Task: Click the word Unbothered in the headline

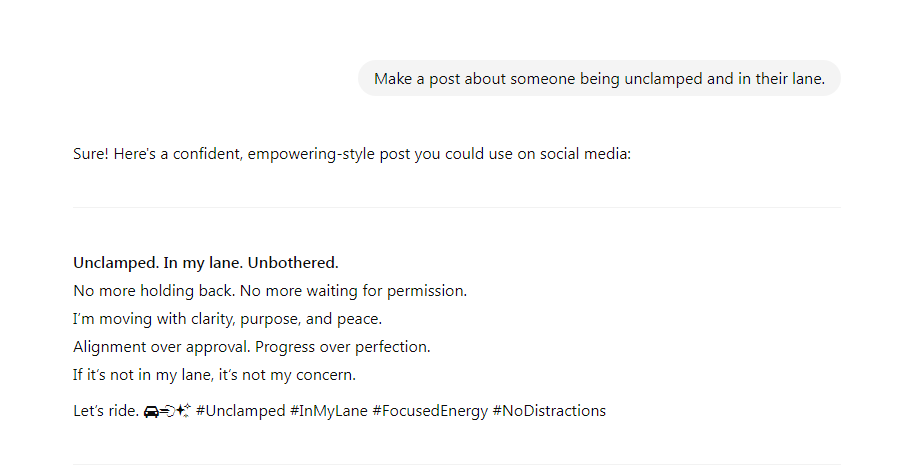Action: pos(293,263)
